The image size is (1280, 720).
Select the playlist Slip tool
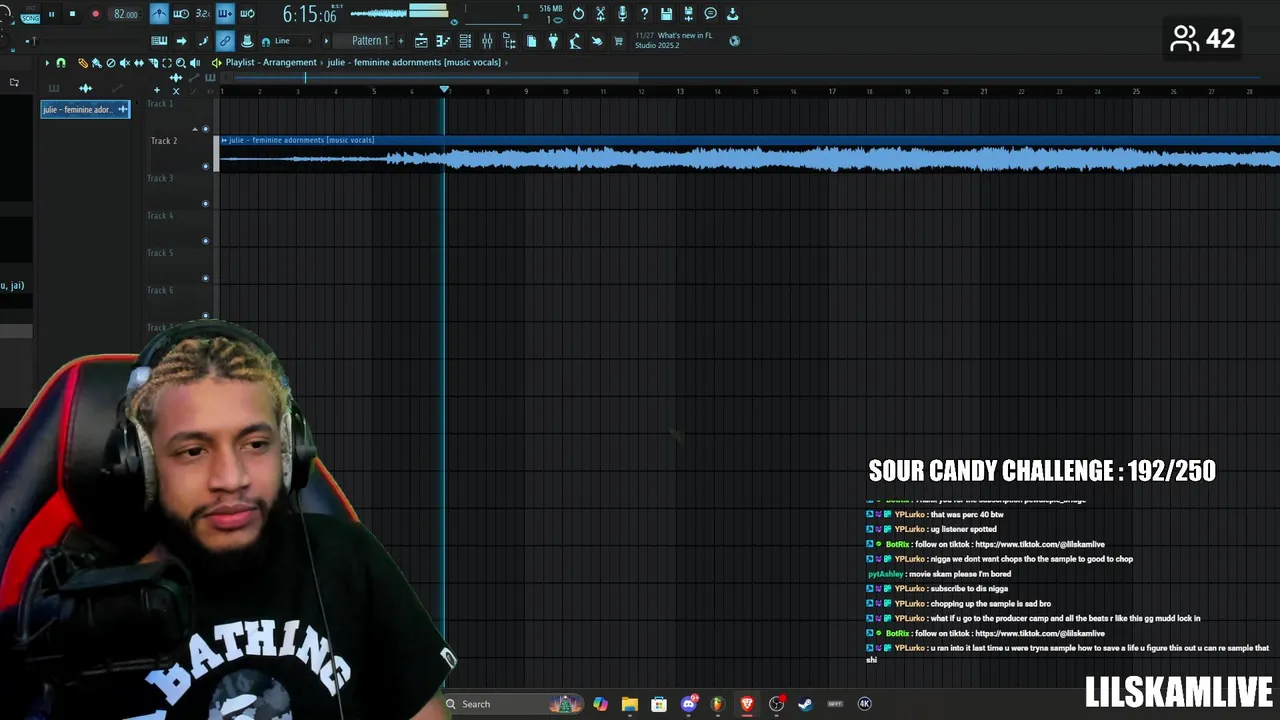coord(139,63)
